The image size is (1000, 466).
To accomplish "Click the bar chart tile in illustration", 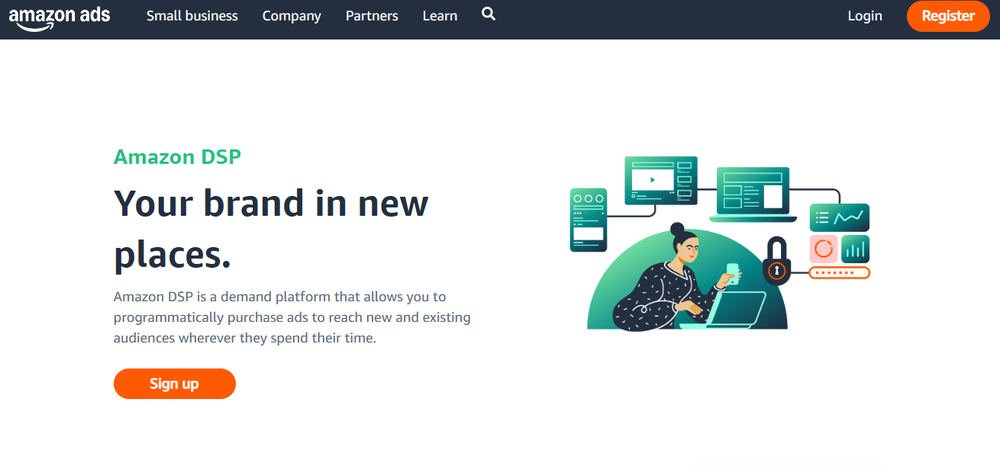I will pos(855,249).
